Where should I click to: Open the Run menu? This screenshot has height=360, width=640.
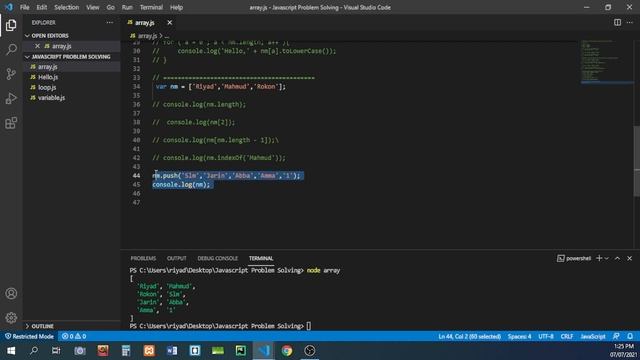(127, 7)
